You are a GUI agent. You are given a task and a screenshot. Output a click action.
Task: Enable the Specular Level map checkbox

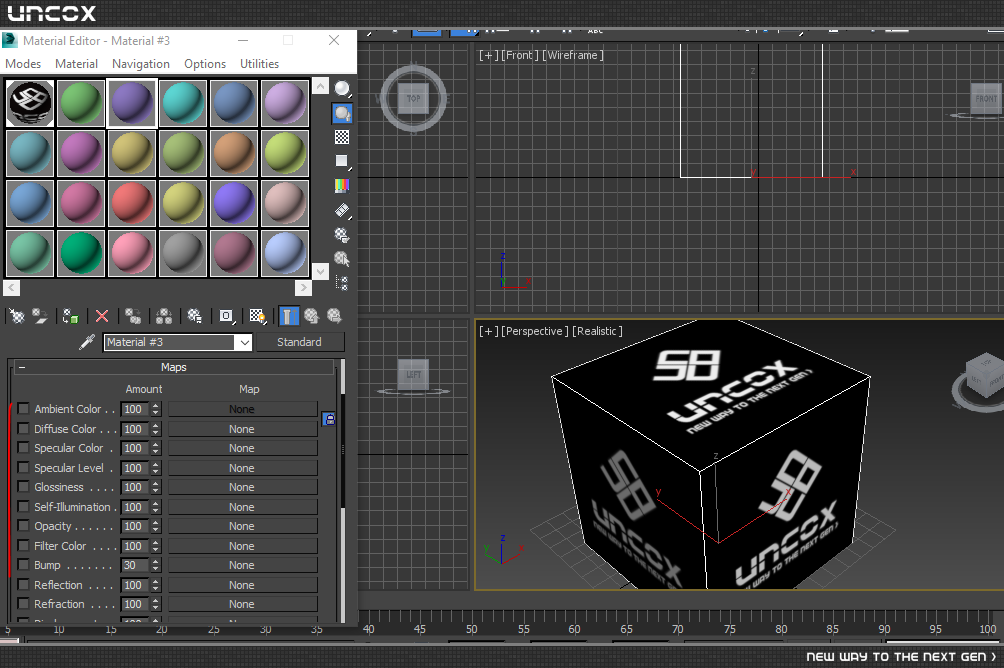tap(23, 468)
